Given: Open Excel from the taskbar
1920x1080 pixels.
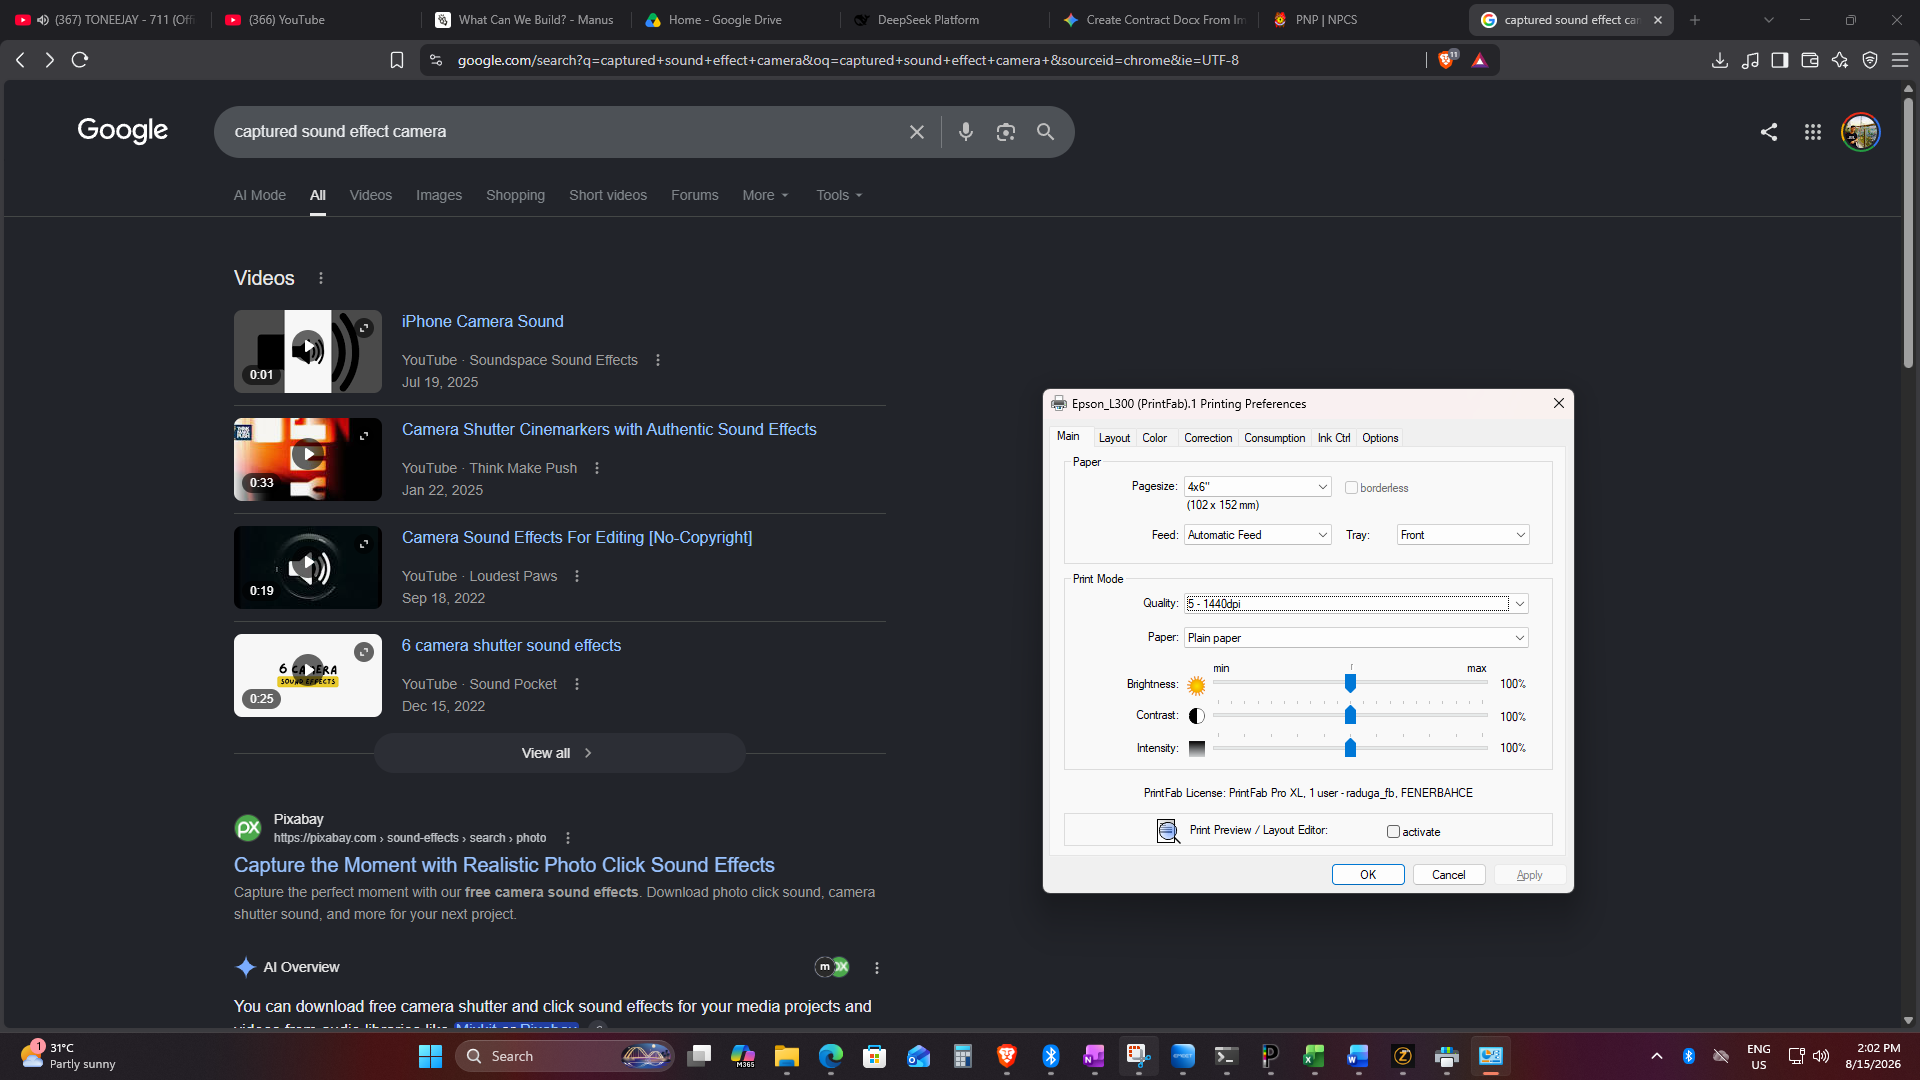Looking at the screenshot, I should click(1314, 1056).
